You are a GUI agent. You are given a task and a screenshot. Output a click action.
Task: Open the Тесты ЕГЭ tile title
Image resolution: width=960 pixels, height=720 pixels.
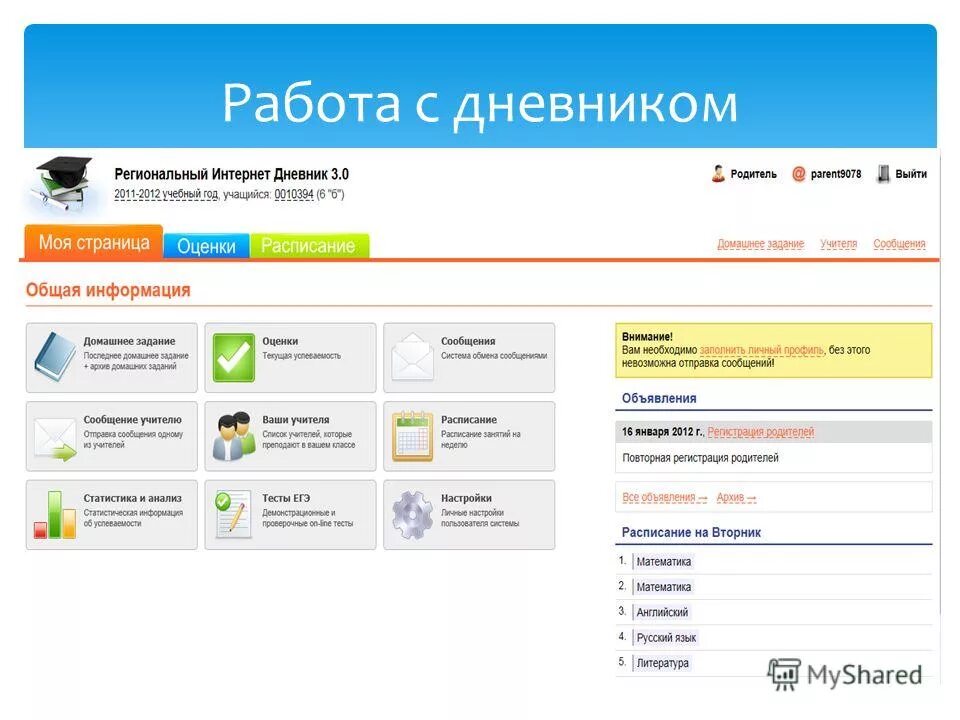[x=286, y=498]
